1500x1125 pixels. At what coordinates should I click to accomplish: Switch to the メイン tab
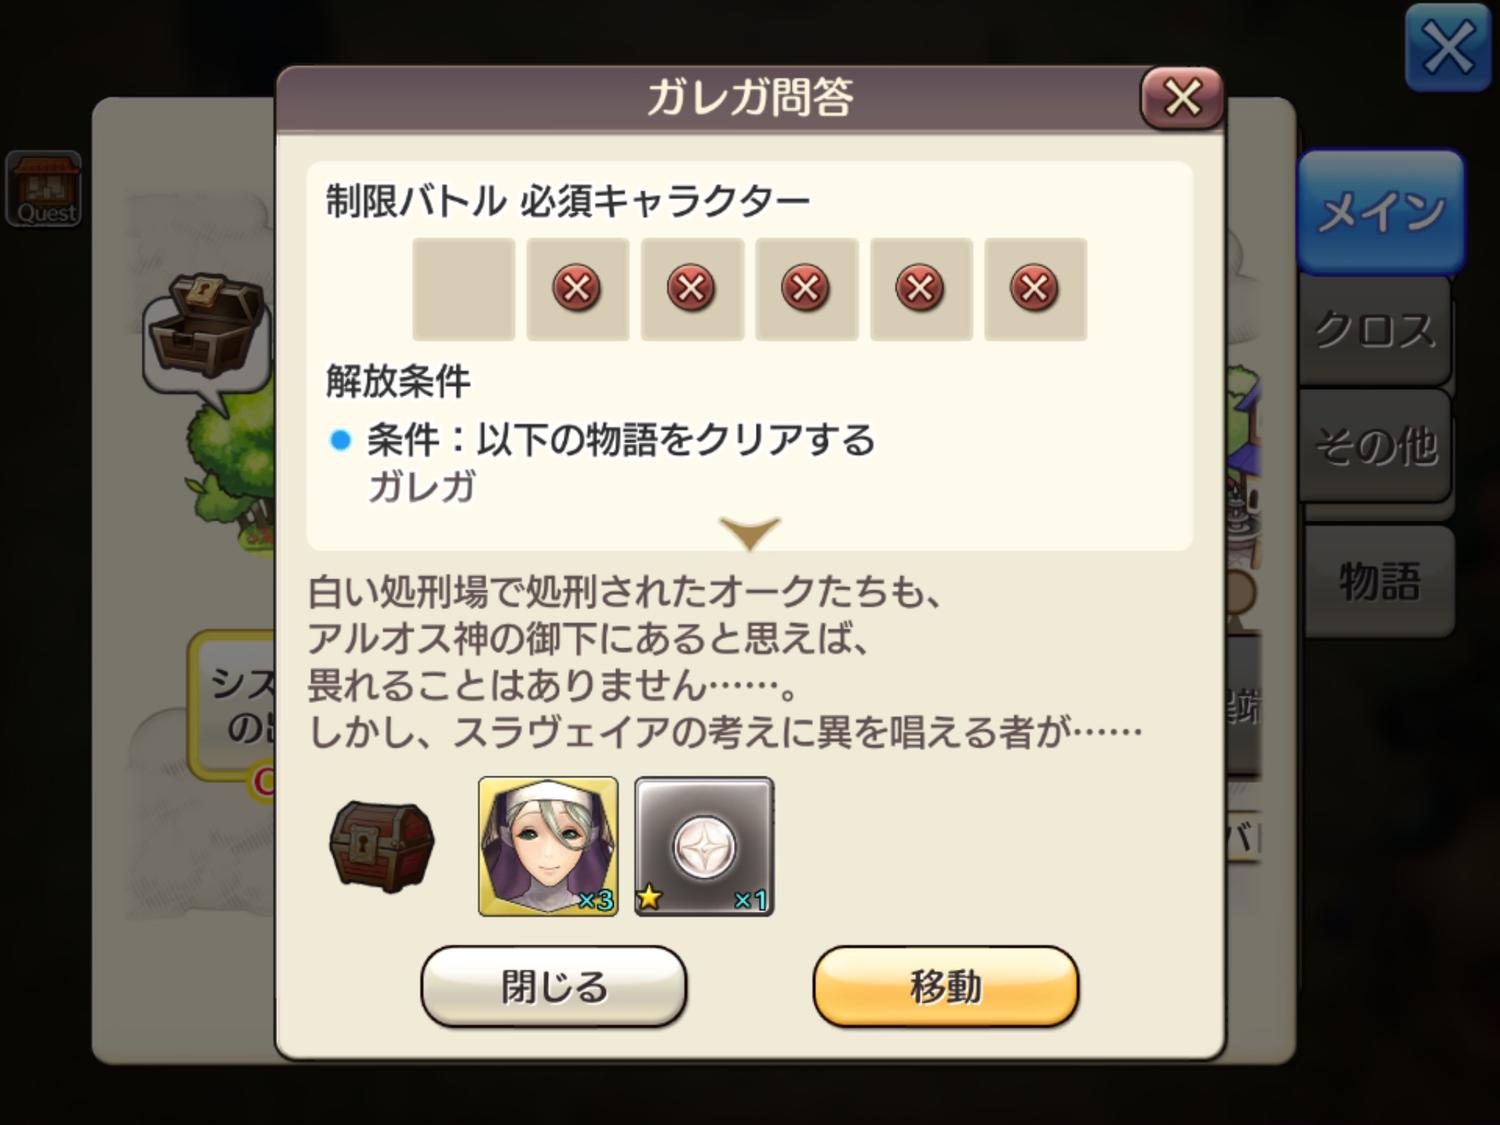(x=1381, y=211)
